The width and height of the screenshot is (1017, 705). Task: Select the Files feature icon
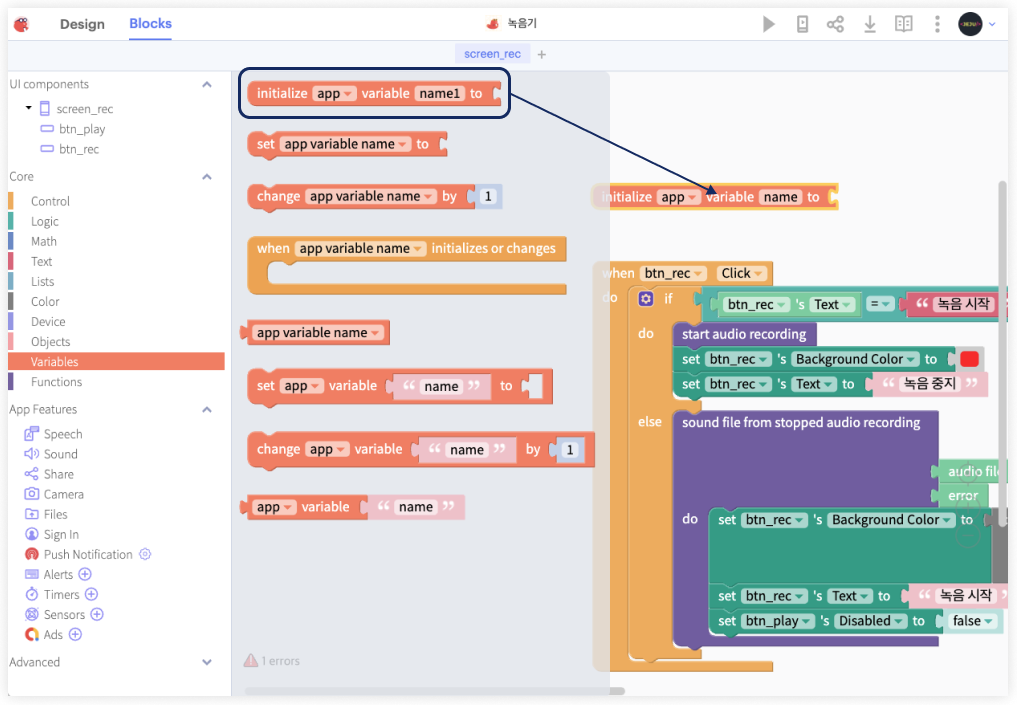[x=31, y=514]
